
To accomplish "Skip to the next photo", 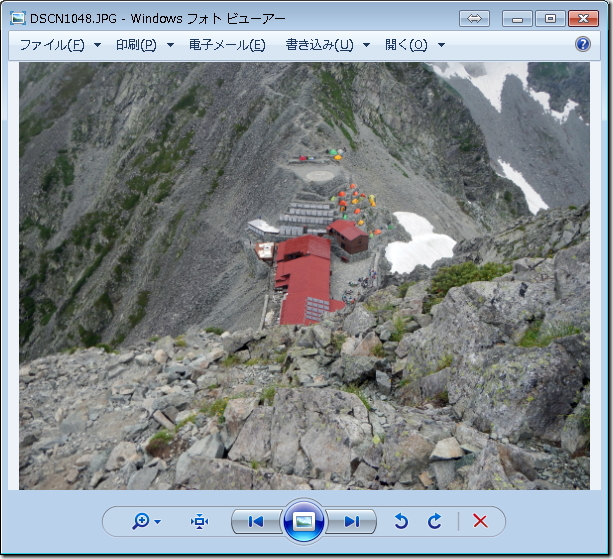I will 352,521.
